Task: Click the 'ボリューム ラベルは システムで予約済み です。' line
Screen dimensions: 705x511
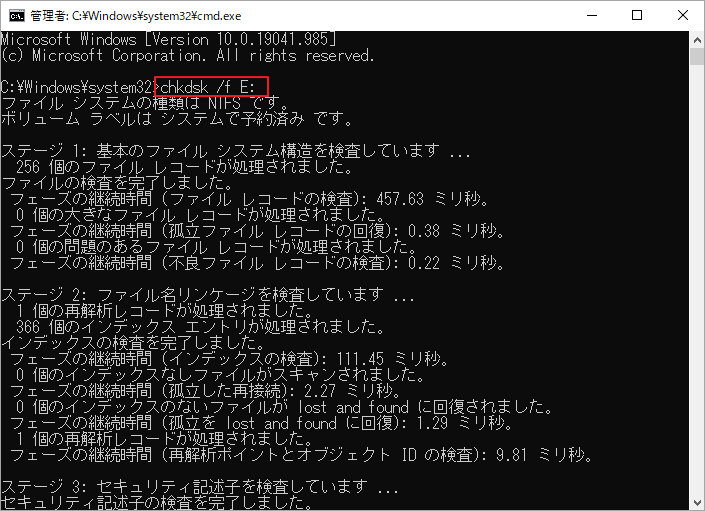Action: (x=177, y=119)
